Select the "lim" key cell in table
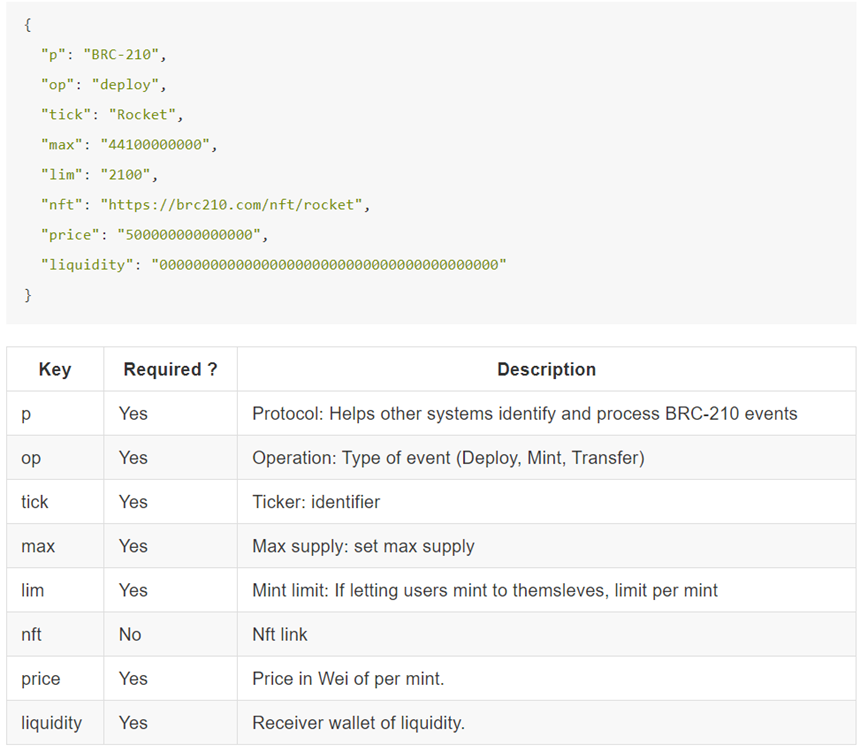The image size is (868, 752). click(32, 590)
